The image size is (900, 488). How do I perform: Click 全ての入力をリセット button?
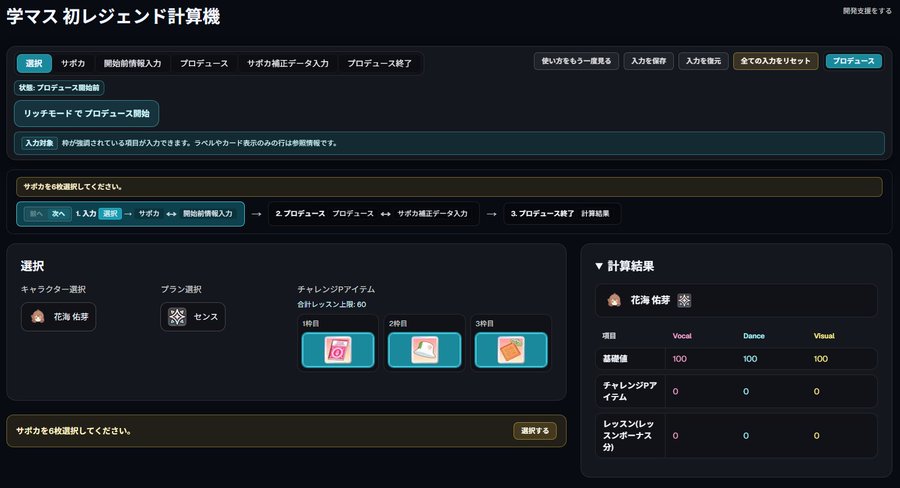point(775,61)
